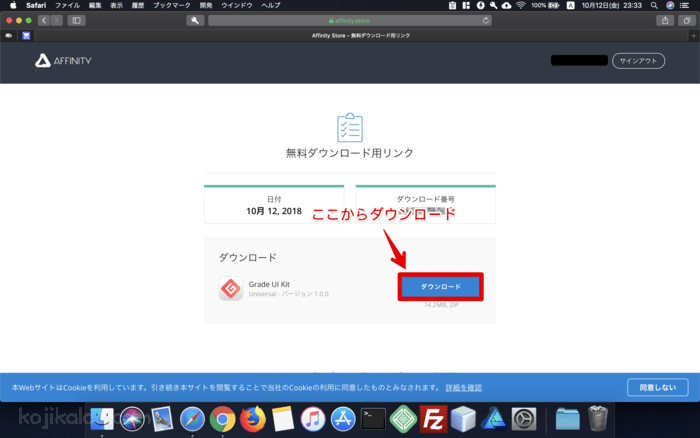700x438 pixels.
Task: Go back with the Safari back arrow
Action: 44,21
